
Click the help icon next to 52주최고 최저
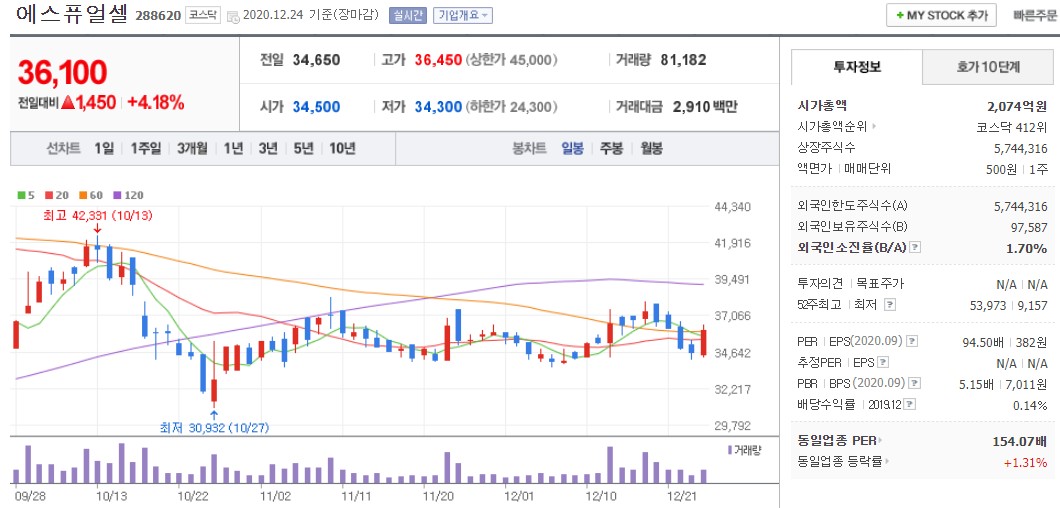(x=890, y=304)
